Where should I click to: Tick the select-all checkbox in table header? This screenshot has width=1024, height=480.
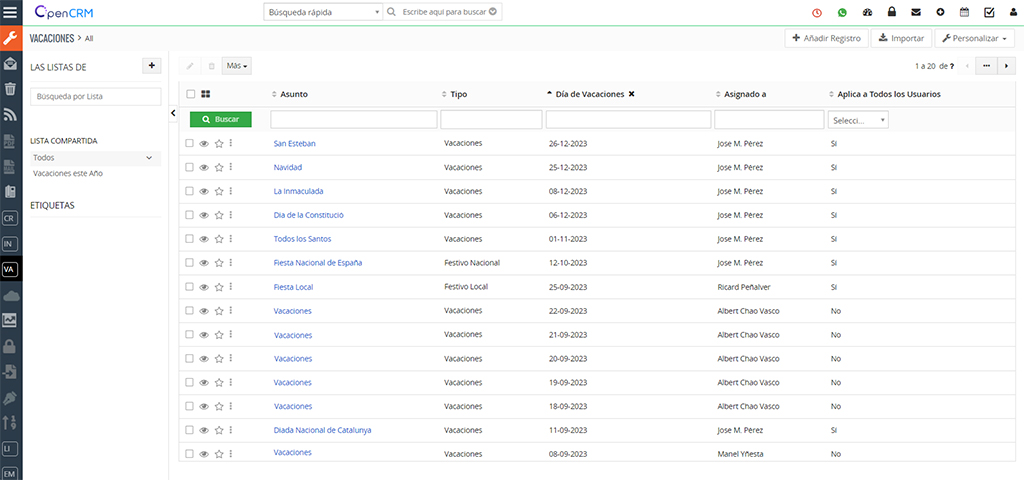coord(191,94)
